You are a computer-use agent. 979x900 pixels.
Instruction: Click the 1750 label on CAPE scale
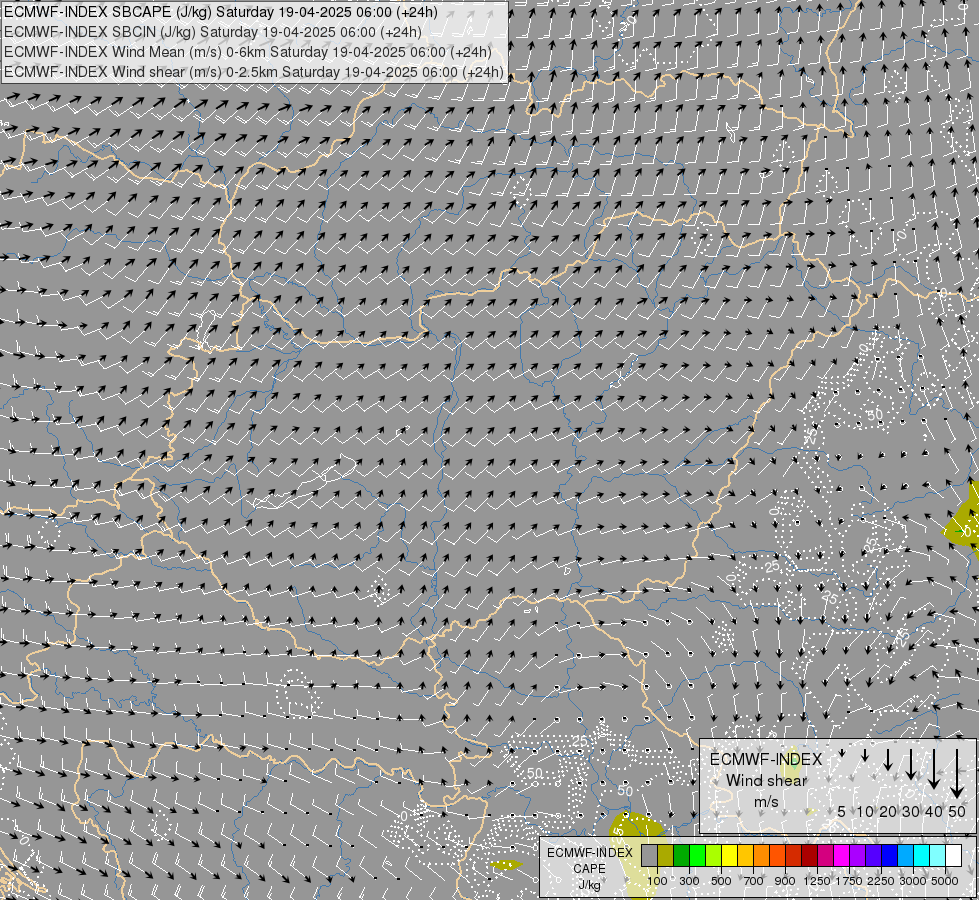(x=849, y=881)
